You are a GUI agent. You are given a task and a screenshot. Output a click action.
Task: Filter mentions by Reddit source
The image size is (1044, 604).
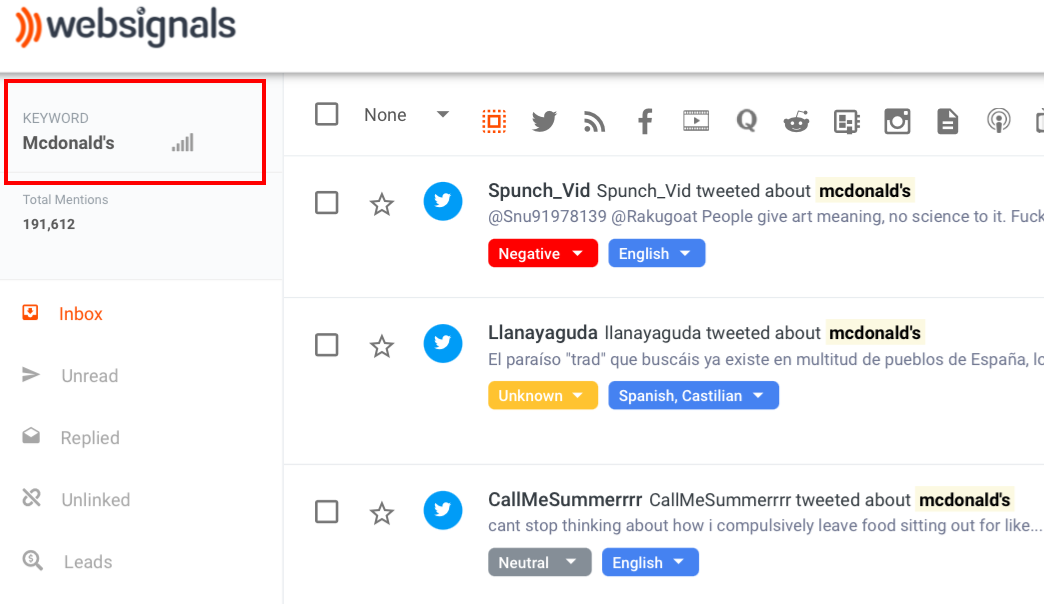[796, 121]
